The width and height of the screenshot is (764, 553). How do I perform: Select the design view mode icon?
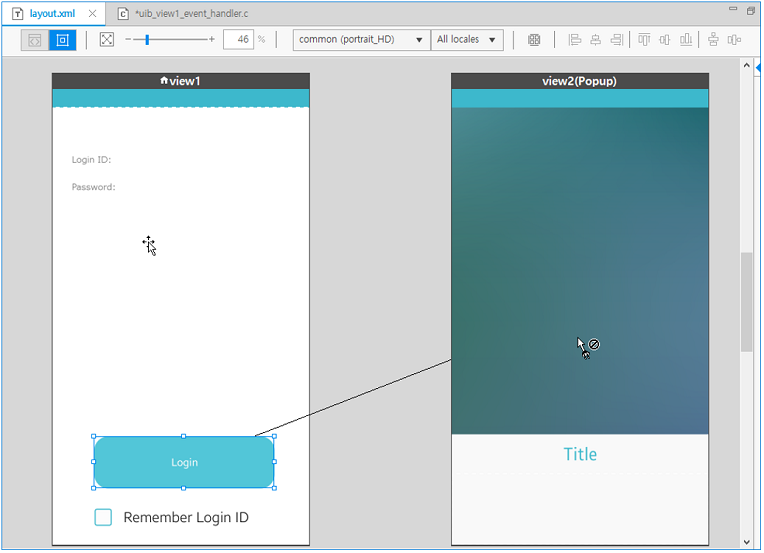63,40
